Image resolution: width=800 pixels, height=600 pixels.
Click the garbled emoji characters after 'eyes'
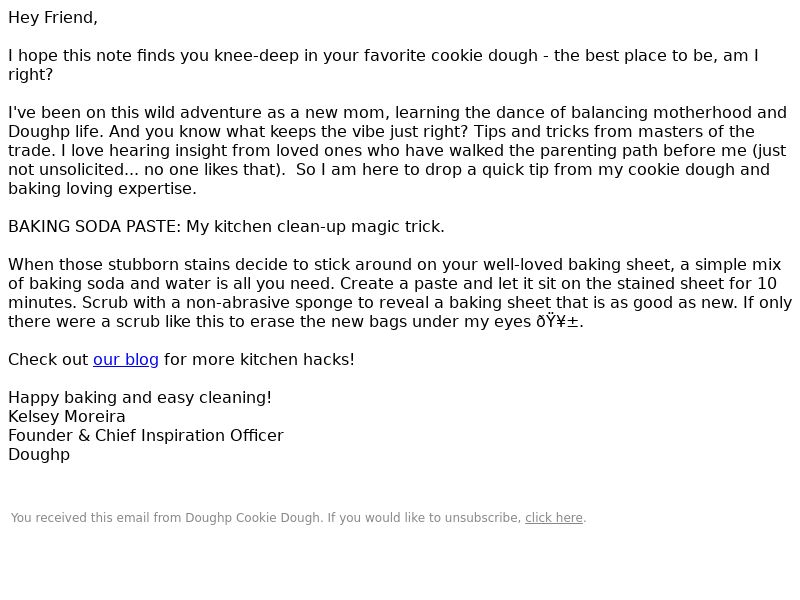coord(557,322)
